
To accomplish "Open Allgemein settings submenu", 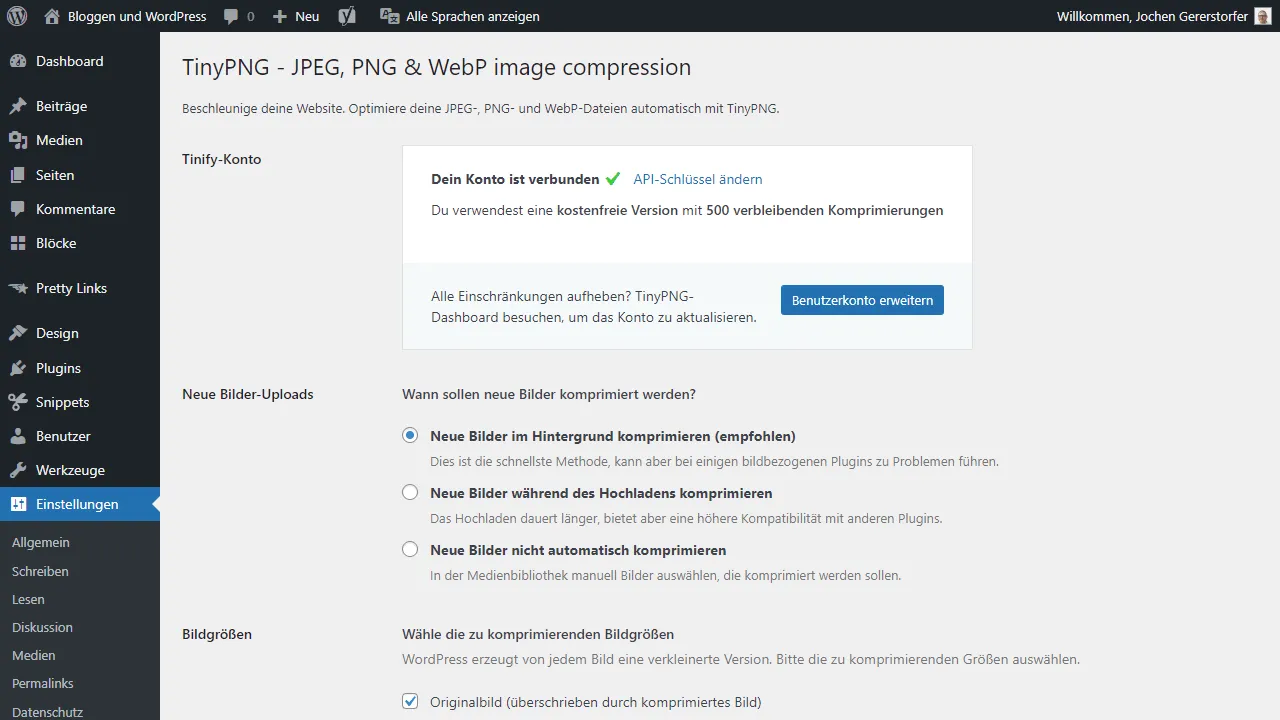I will (x=41, y=542).
